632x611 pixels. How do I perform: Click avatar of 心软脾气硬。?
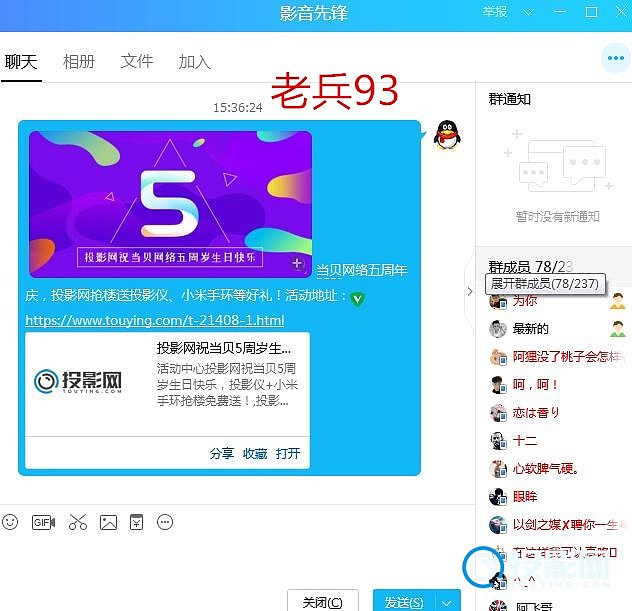(498, 468)
